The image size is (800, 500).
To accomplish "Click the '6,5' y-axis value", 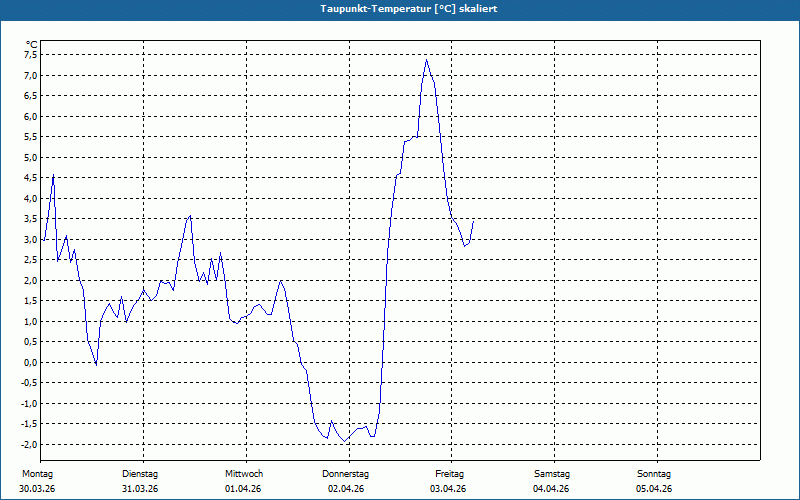I will (x=31, y=96).
